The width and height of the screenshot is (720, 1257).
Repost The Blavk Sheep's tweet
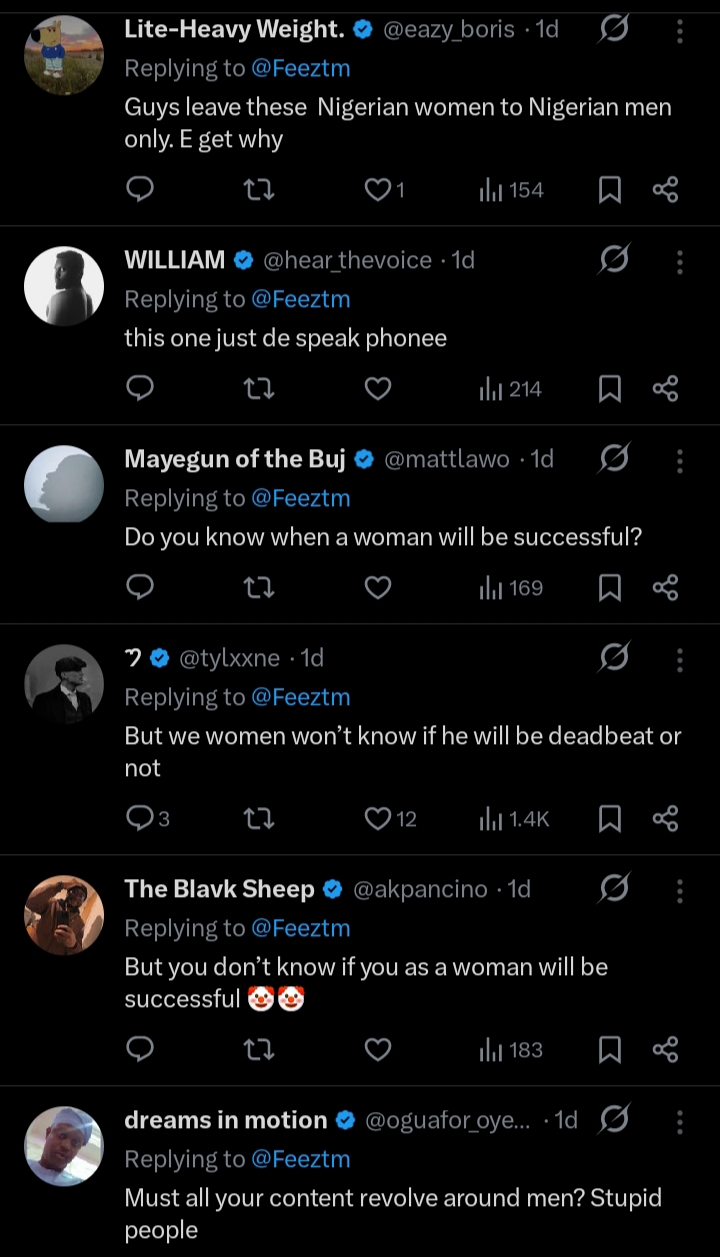click(259, 1050)
